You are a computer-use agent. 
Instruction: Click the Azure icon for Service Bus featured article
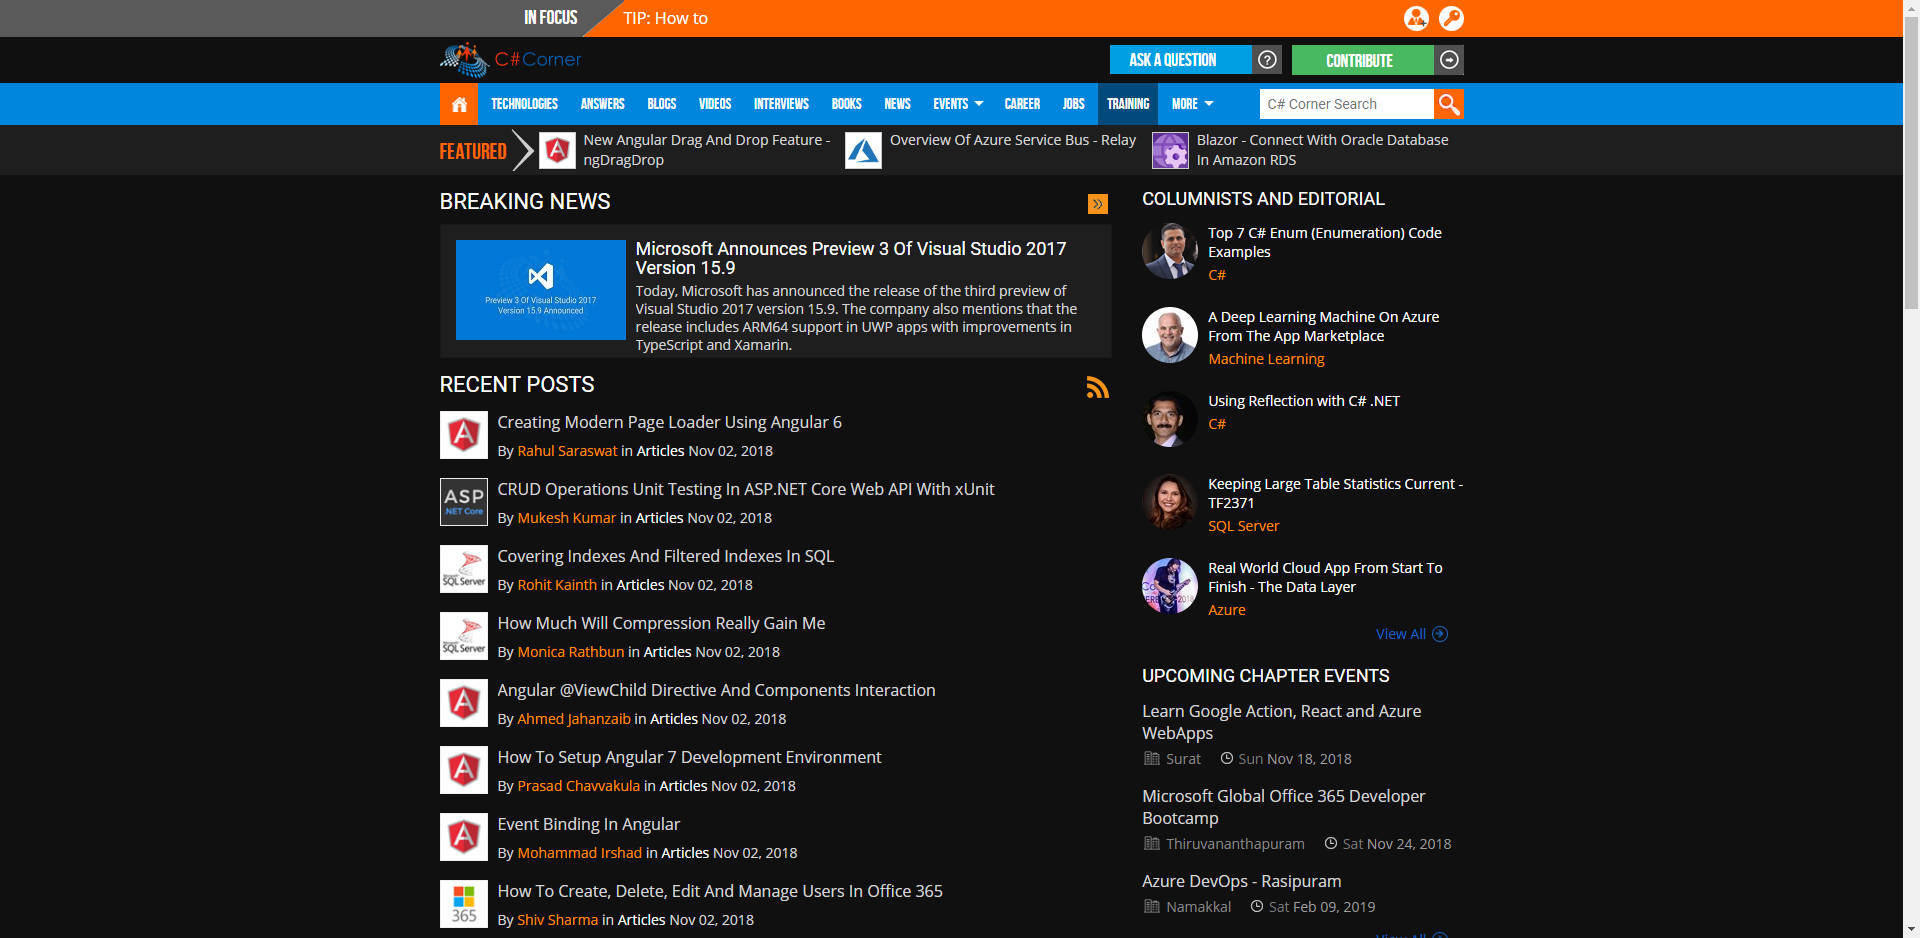point(863,151)
